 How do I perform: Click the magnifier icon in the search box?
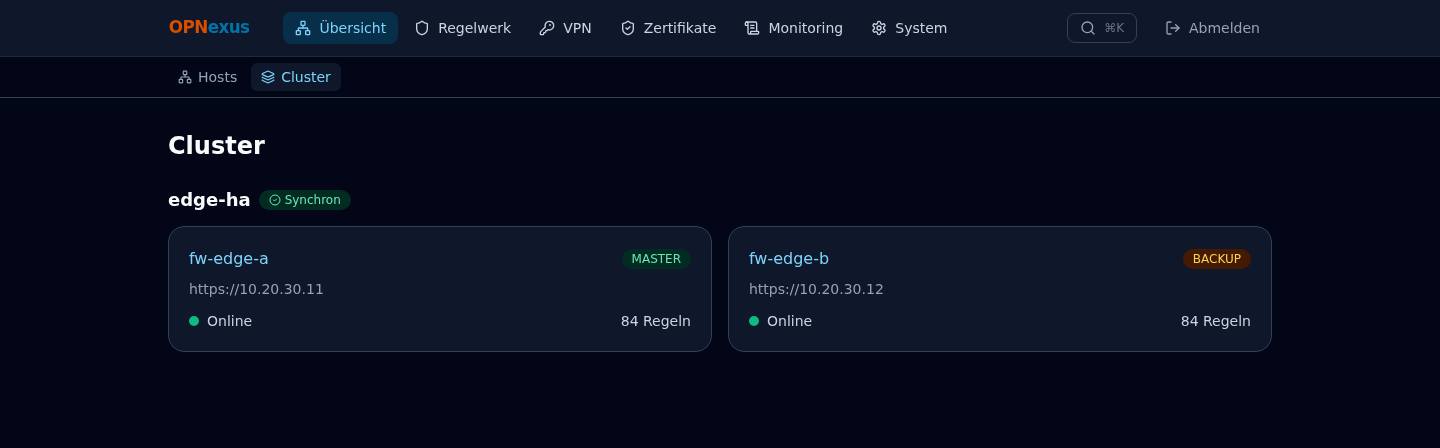(x=1088, y=28)
